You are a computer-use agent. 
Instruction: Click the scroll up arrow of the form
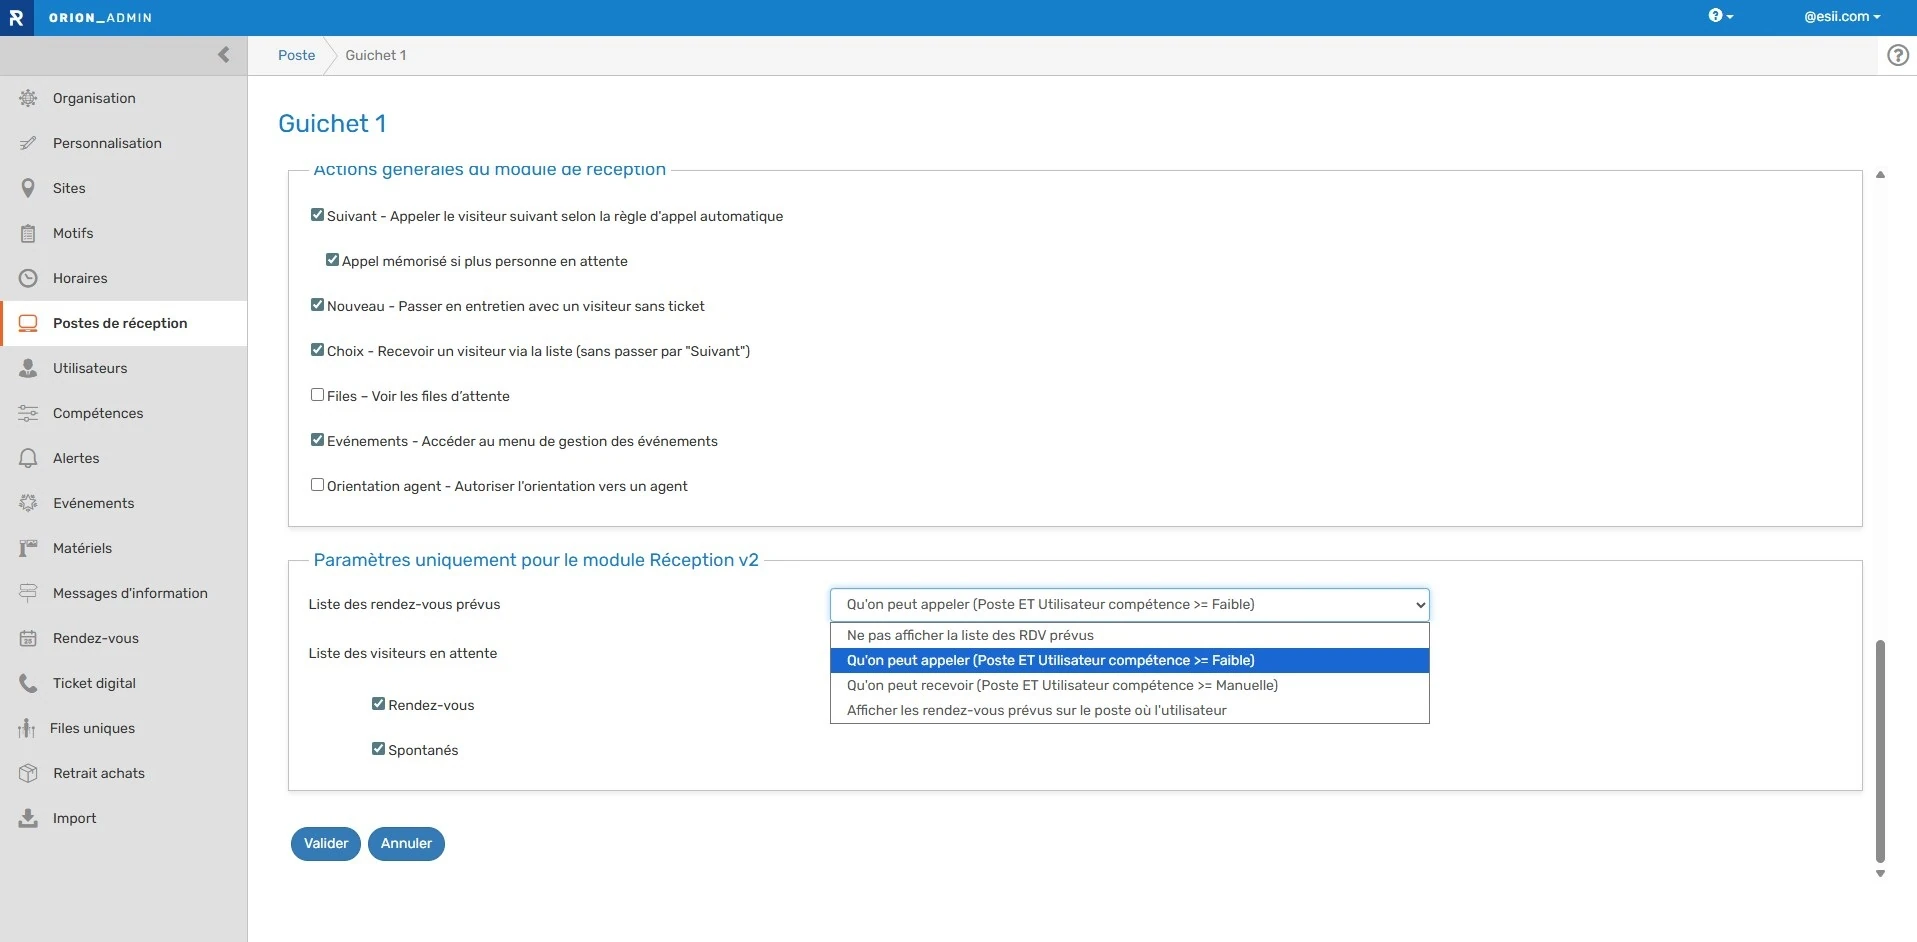(x=1880, y=175)
